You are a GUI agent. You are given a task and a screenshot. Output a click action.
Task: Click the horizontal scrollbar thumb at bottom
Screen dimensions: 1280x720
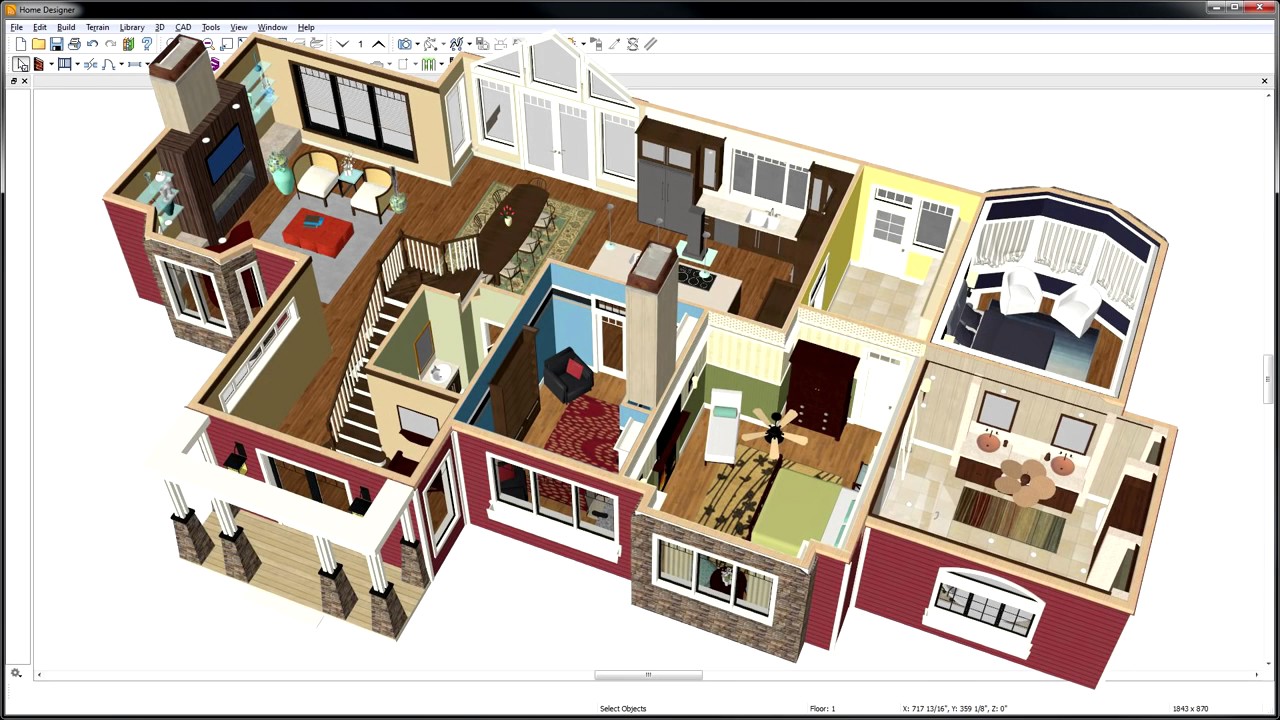pyautogui.click(x=648, y=675)
